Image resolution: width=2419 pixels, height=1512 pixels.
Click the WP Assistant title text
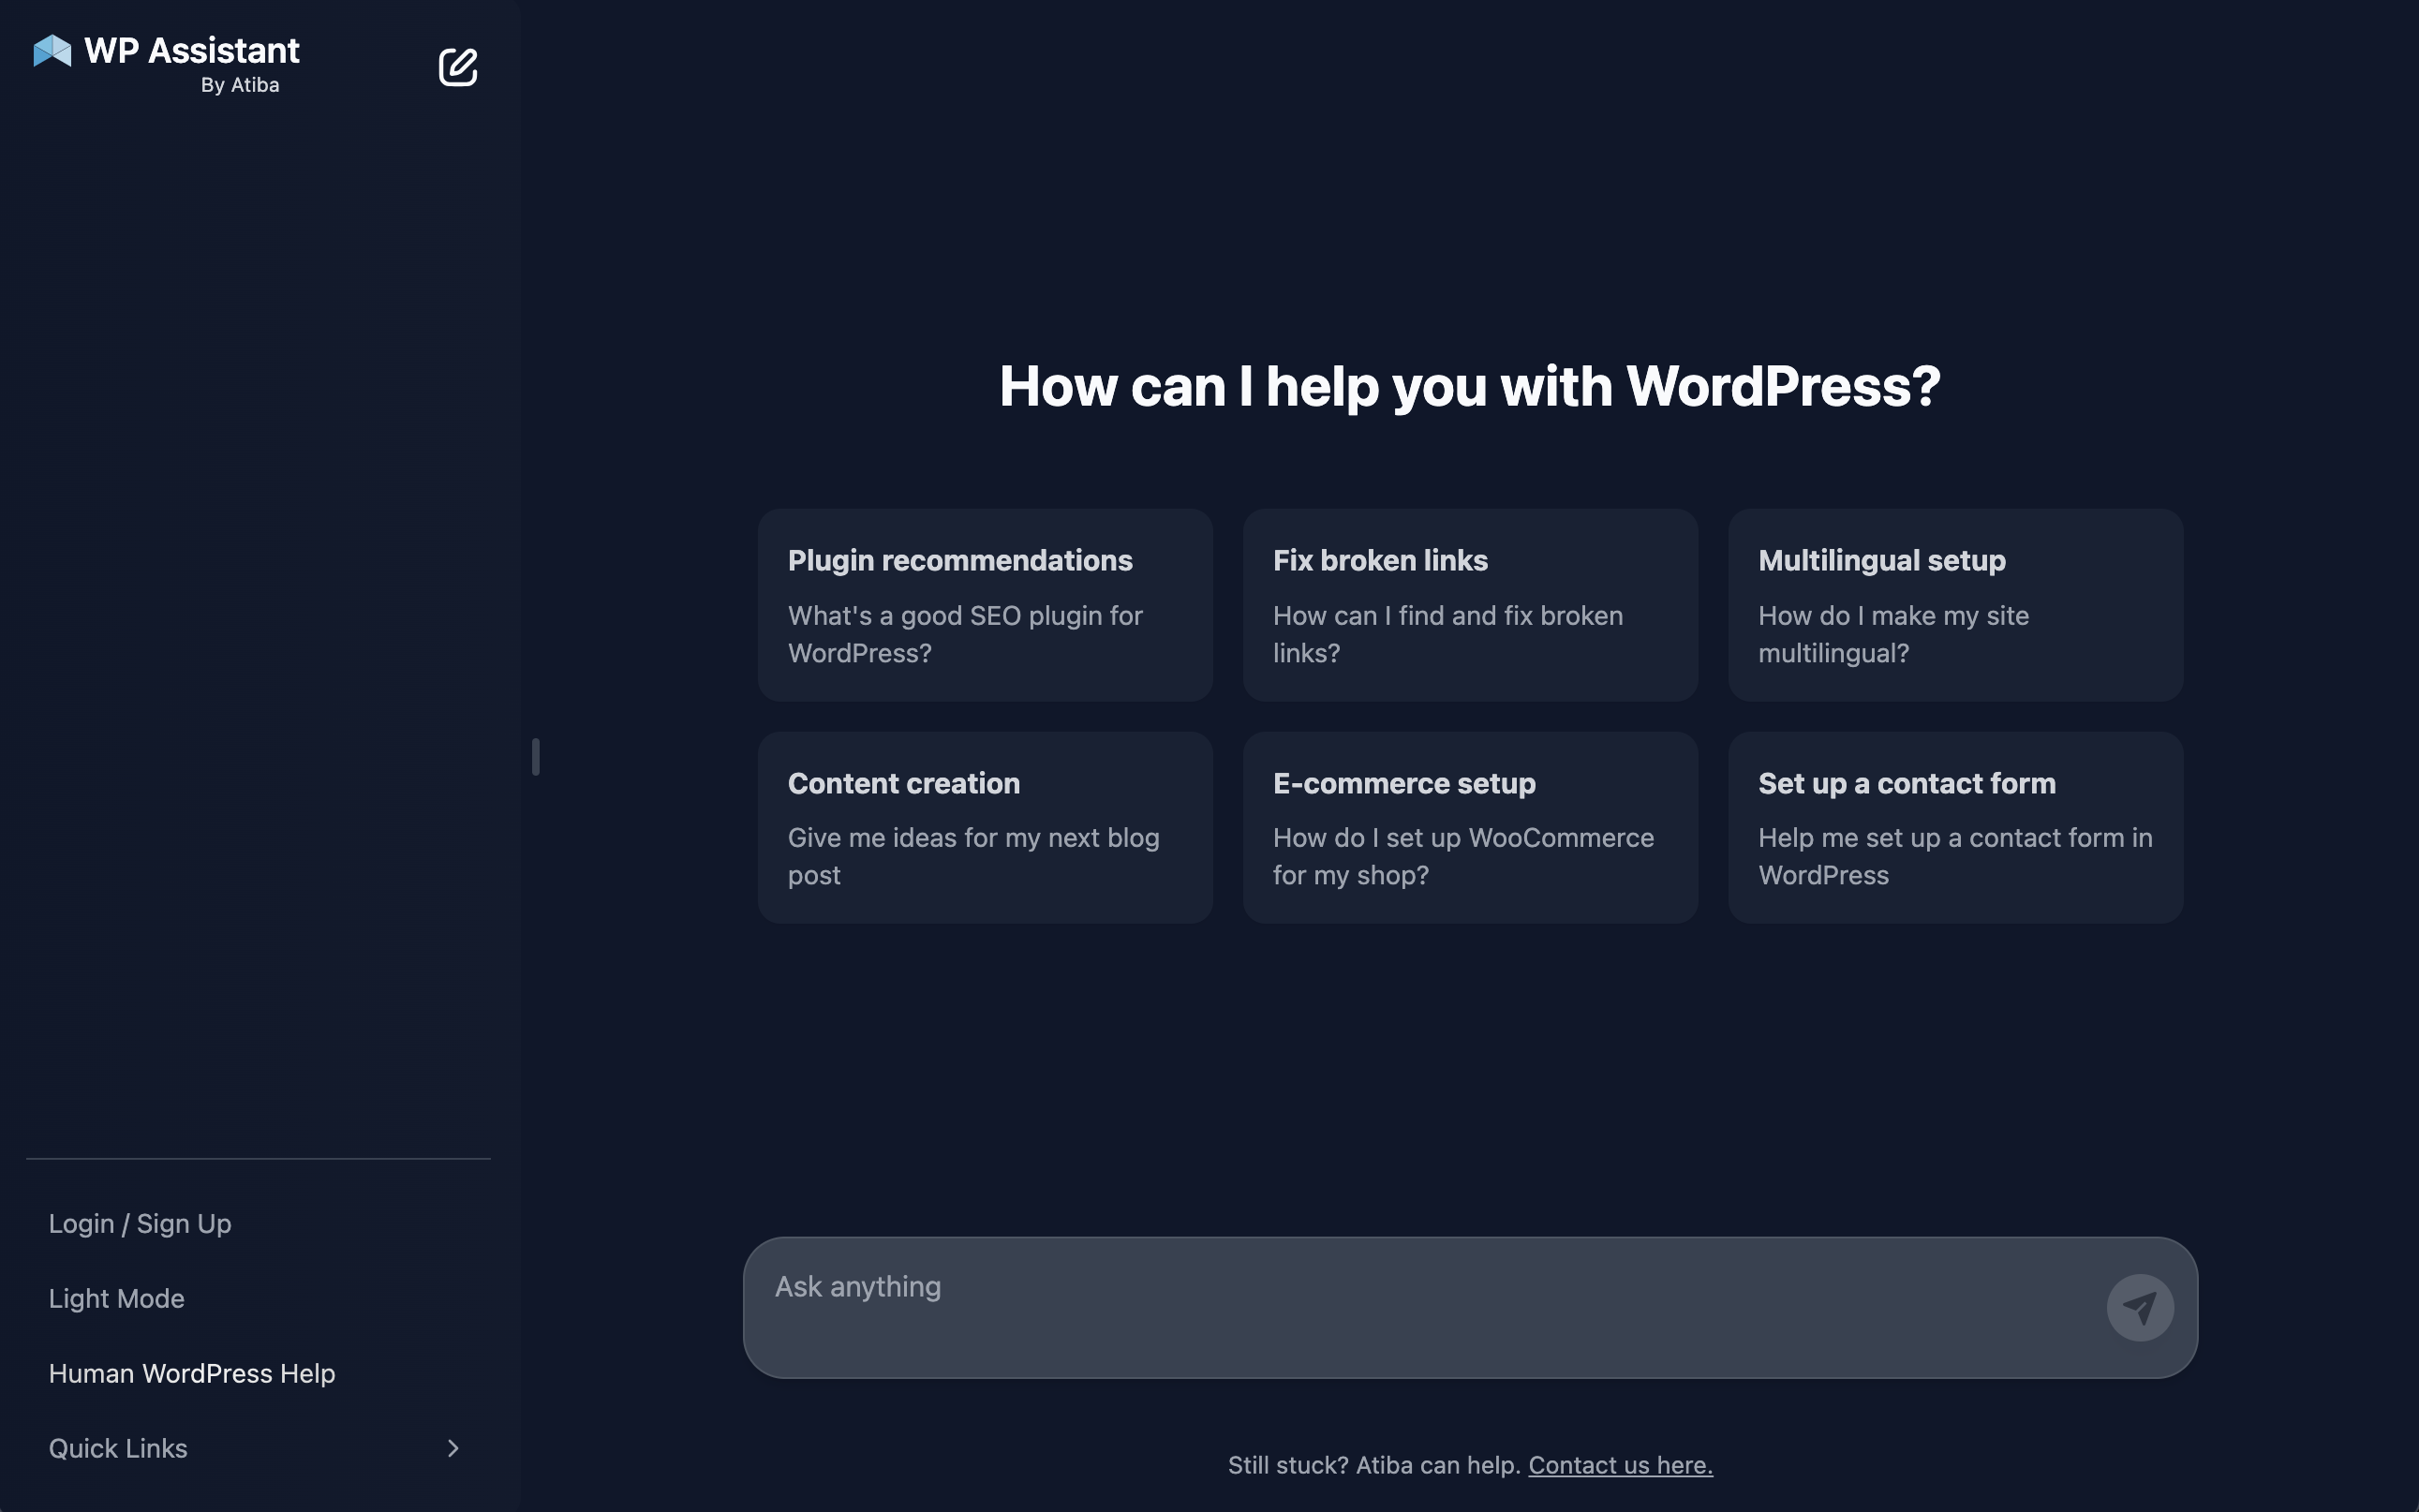click(x=192, y=50)
